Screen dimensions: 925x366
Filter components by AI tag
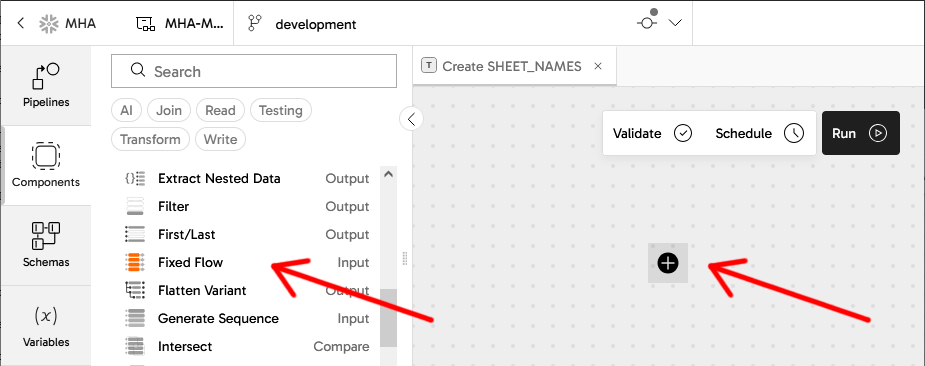tap(126, 110)
